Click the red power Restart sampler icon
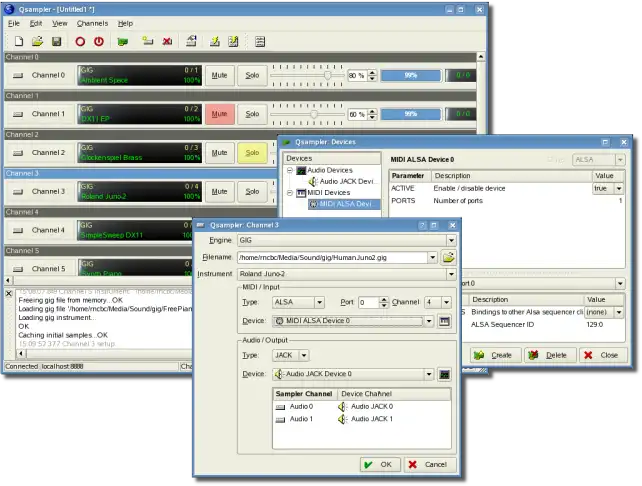This screenshot has height=486, width=642. [99, 41]
